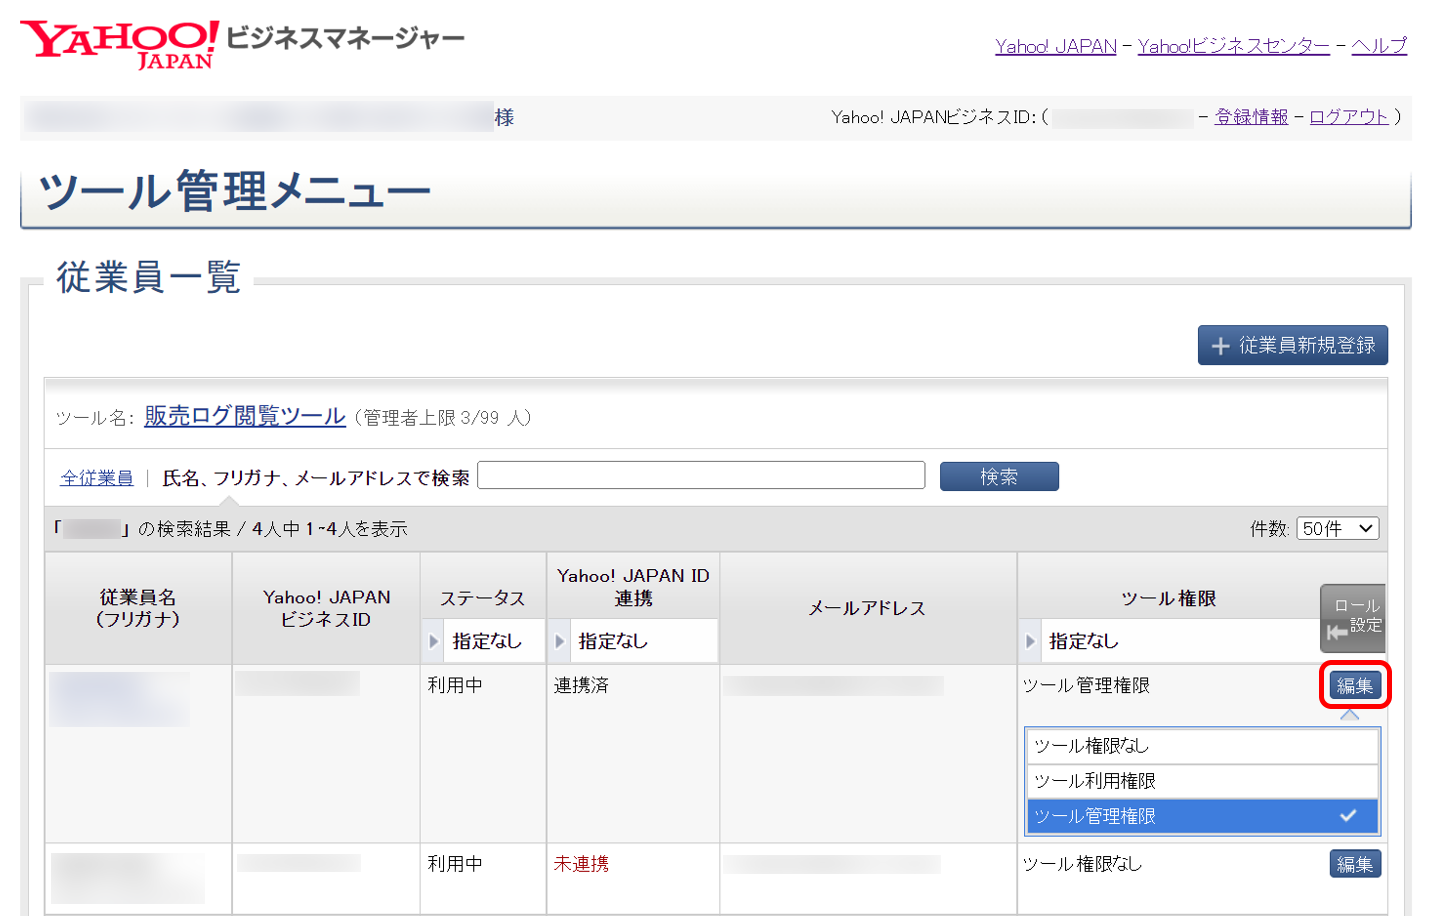
Task: Expand the ステータス 指定なし filter
Action: (485, 641)
